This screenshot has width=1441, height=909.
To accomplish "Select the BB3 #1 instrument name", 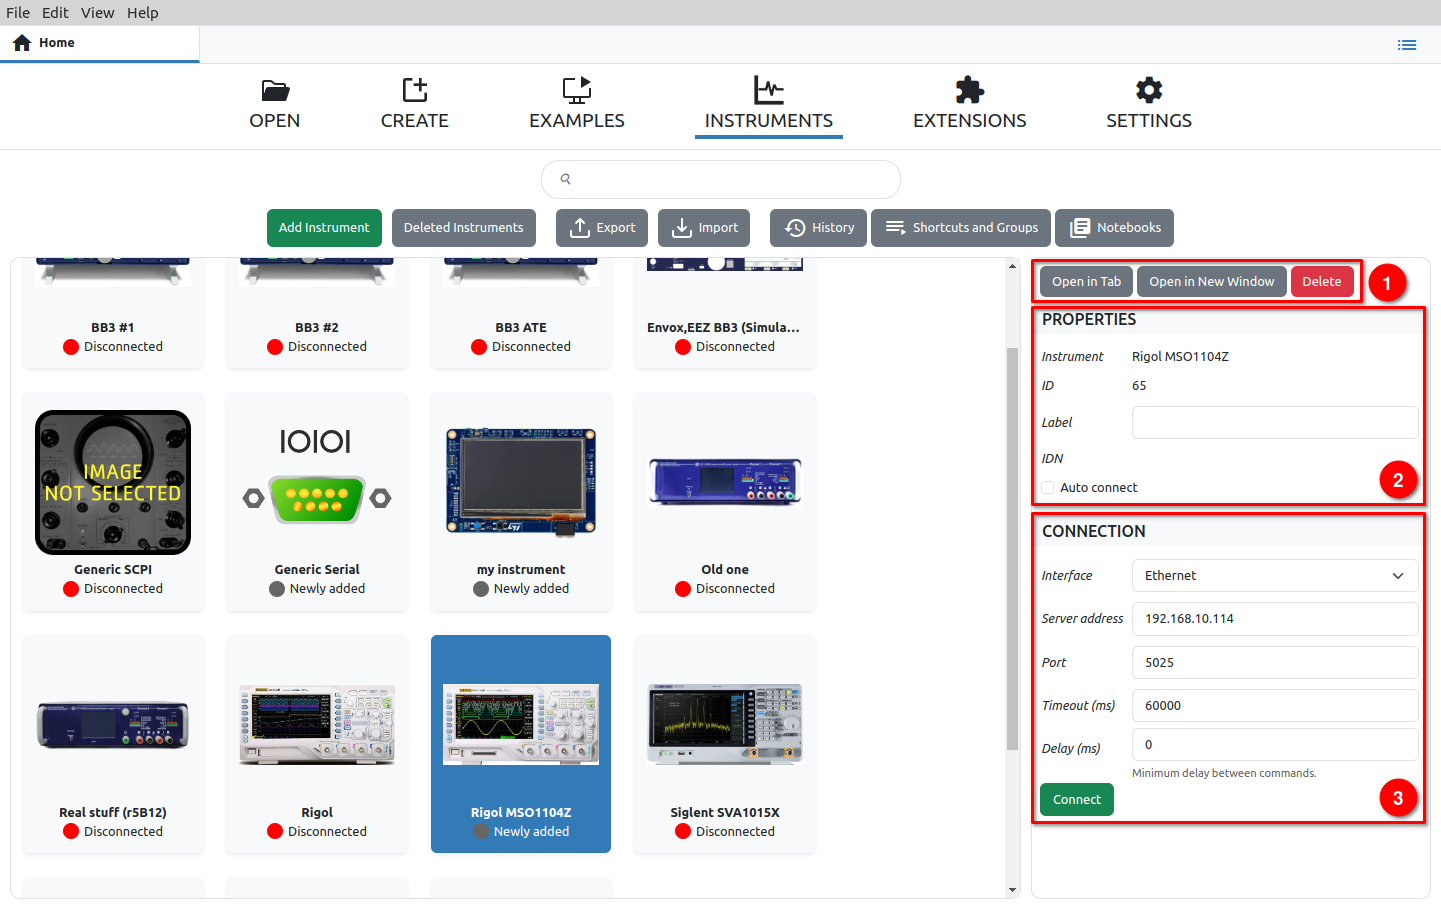I will coord(113,328).
